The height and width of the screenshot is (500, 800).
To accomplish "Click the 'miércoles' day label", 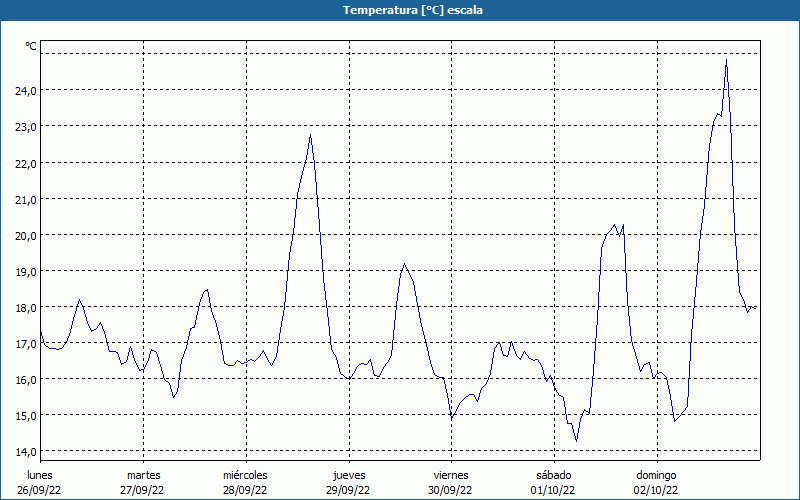I will point(245,475).
